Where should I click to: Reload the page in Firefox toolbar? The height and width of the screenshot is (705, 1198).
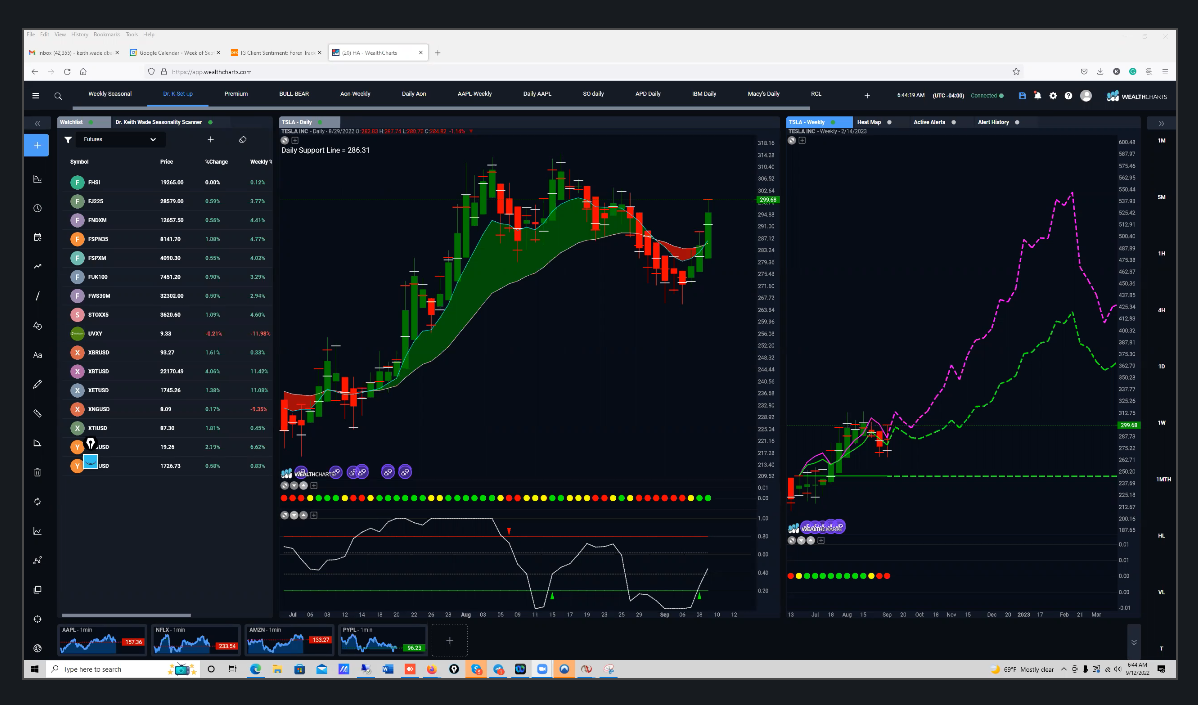[x=67, y=72]
